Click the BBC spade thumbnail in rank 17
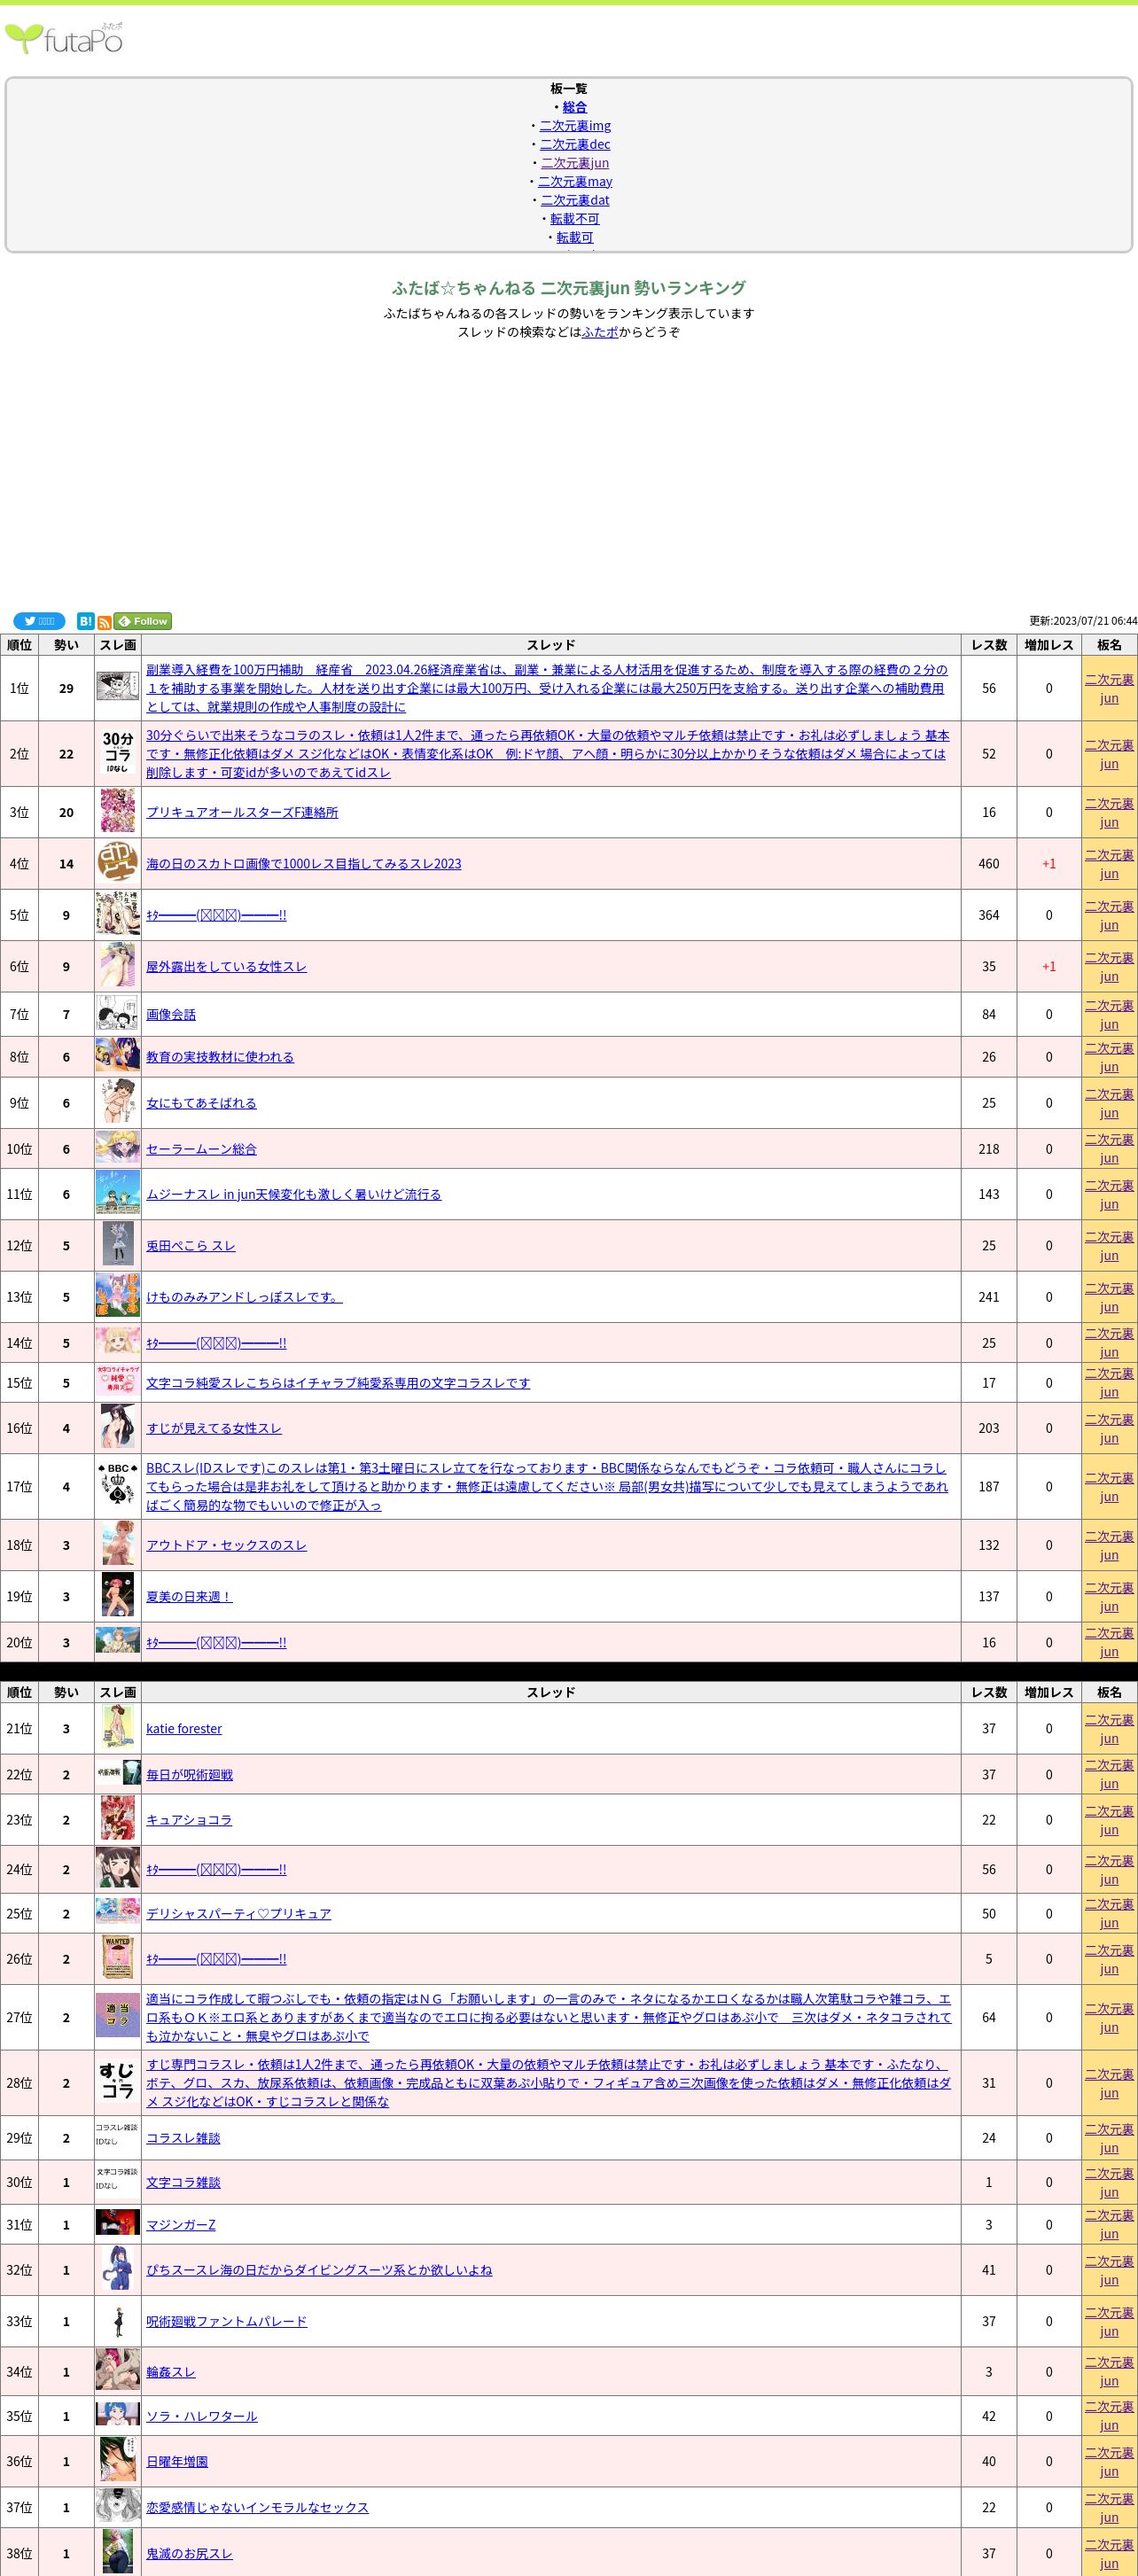The height and width of the screenshot is (2576, 1138). click(117, 1485)
